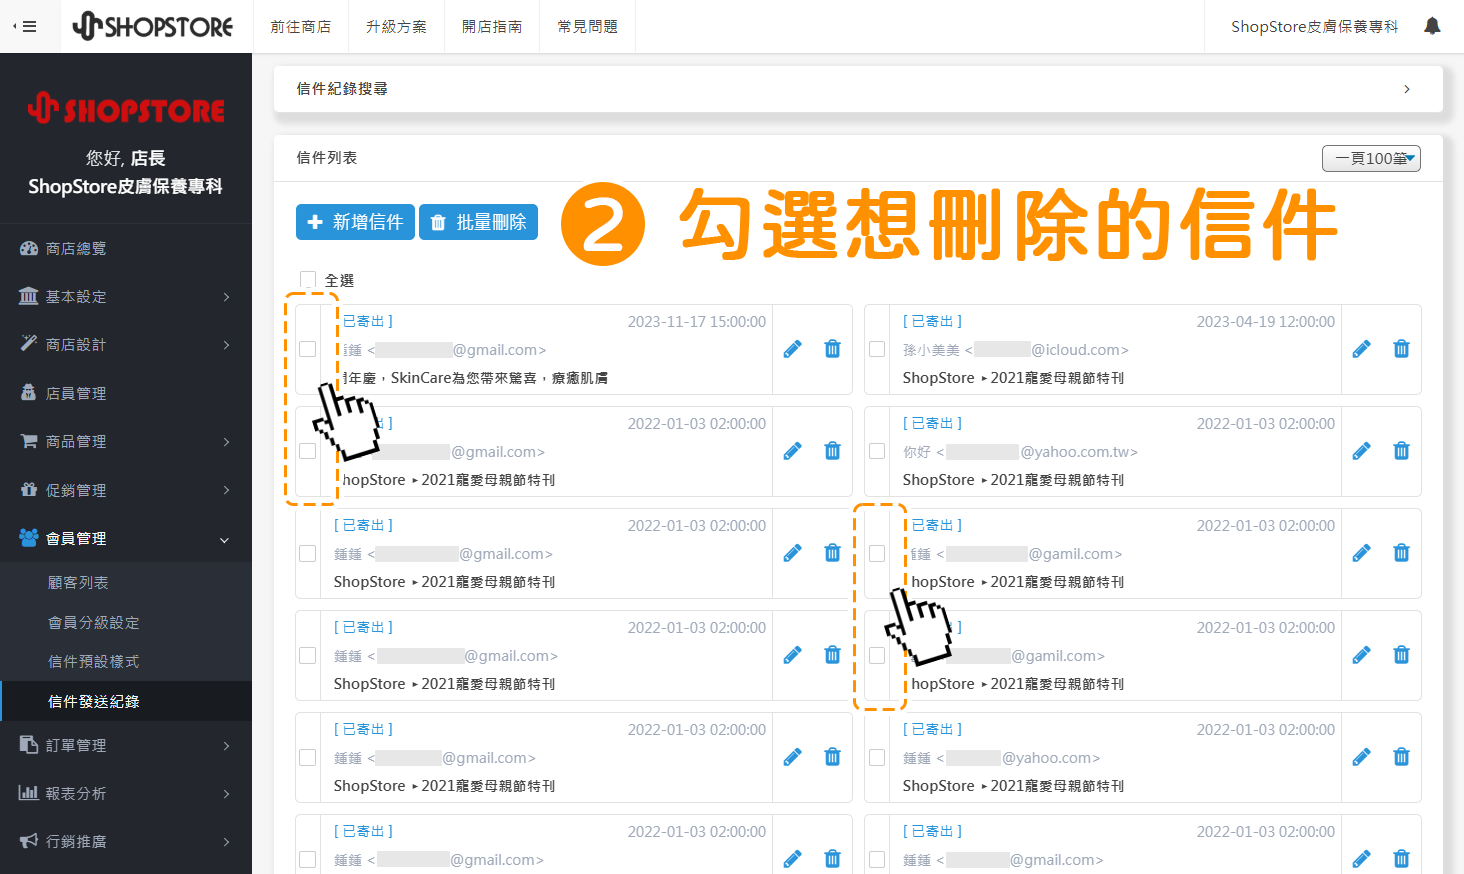Go to ShopStore logo in top bar

(153, 26)
